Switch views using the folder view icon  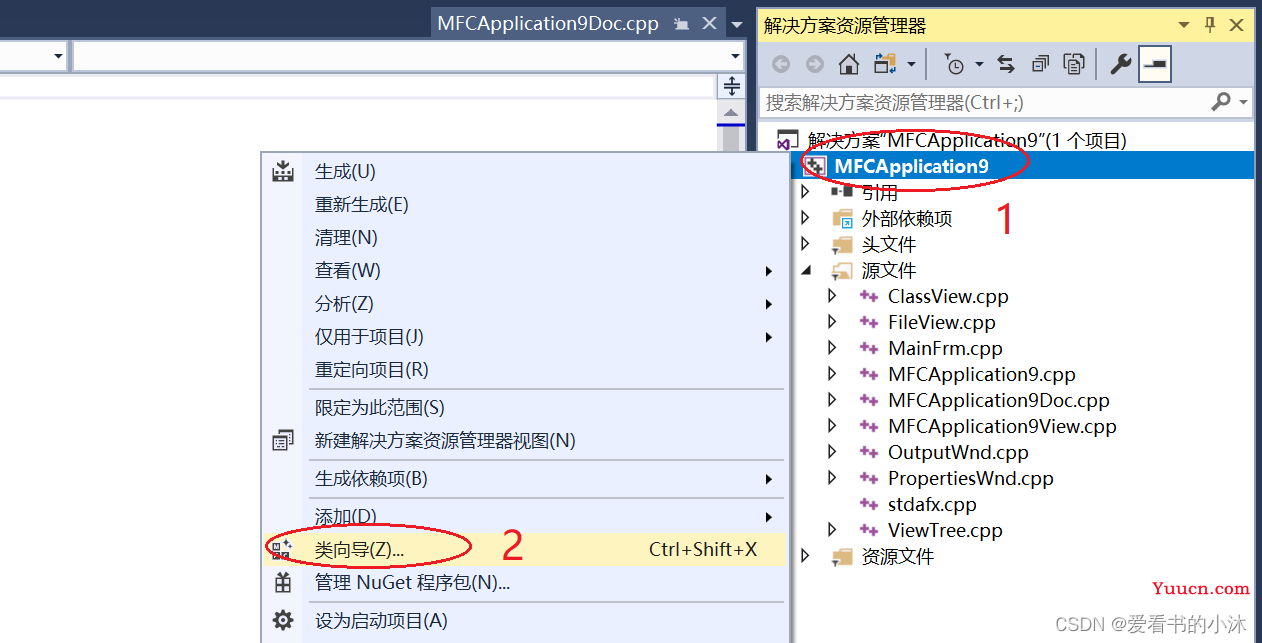[885, 65]
